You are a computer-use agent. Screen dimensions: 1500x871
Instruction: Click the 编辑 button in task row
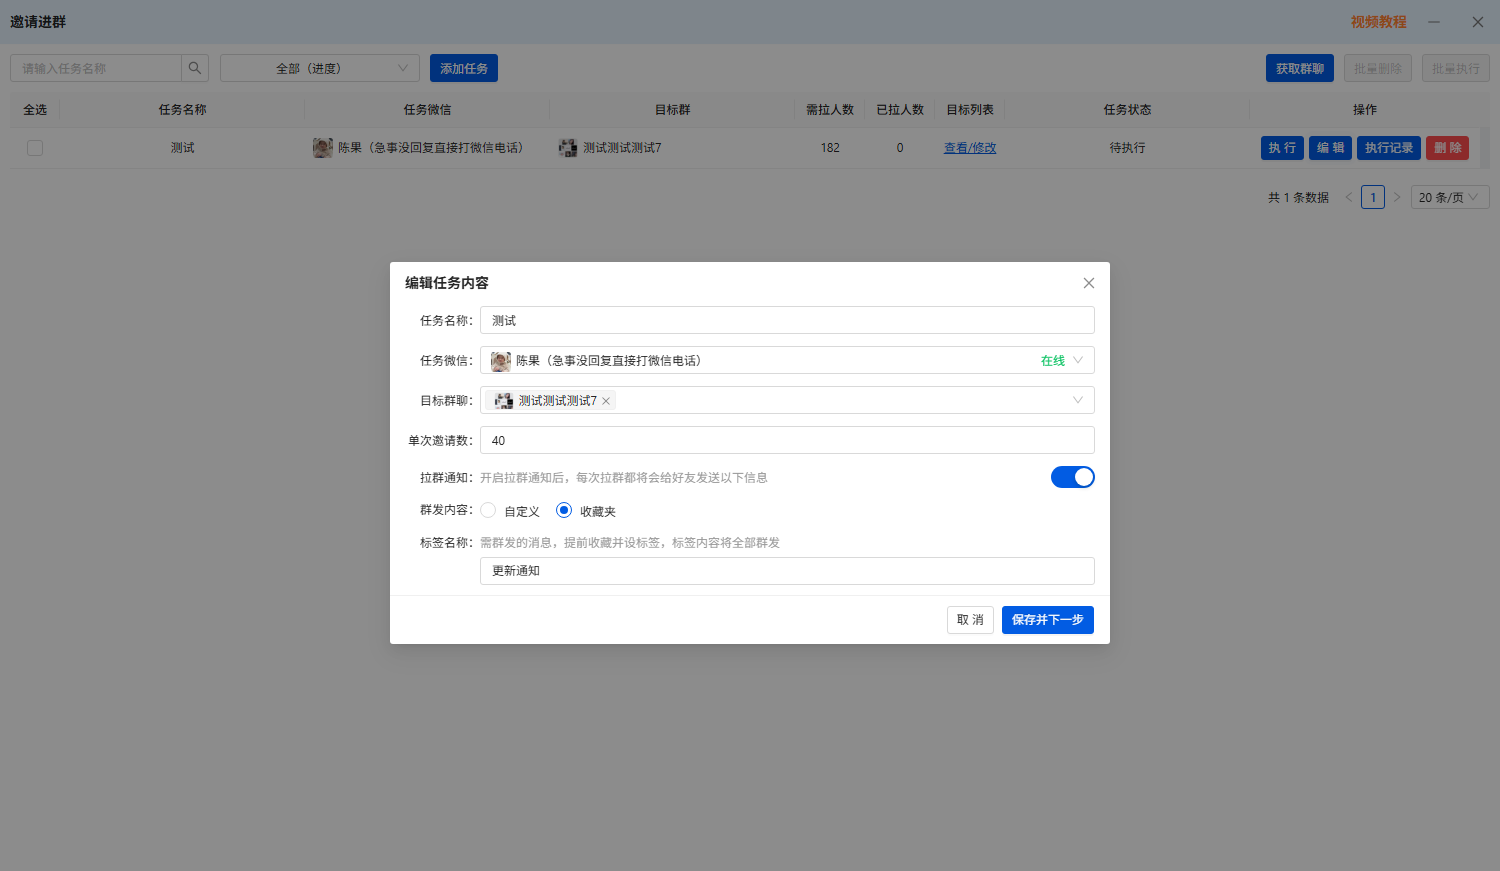pyautogui.click(x=1330, y=148)
